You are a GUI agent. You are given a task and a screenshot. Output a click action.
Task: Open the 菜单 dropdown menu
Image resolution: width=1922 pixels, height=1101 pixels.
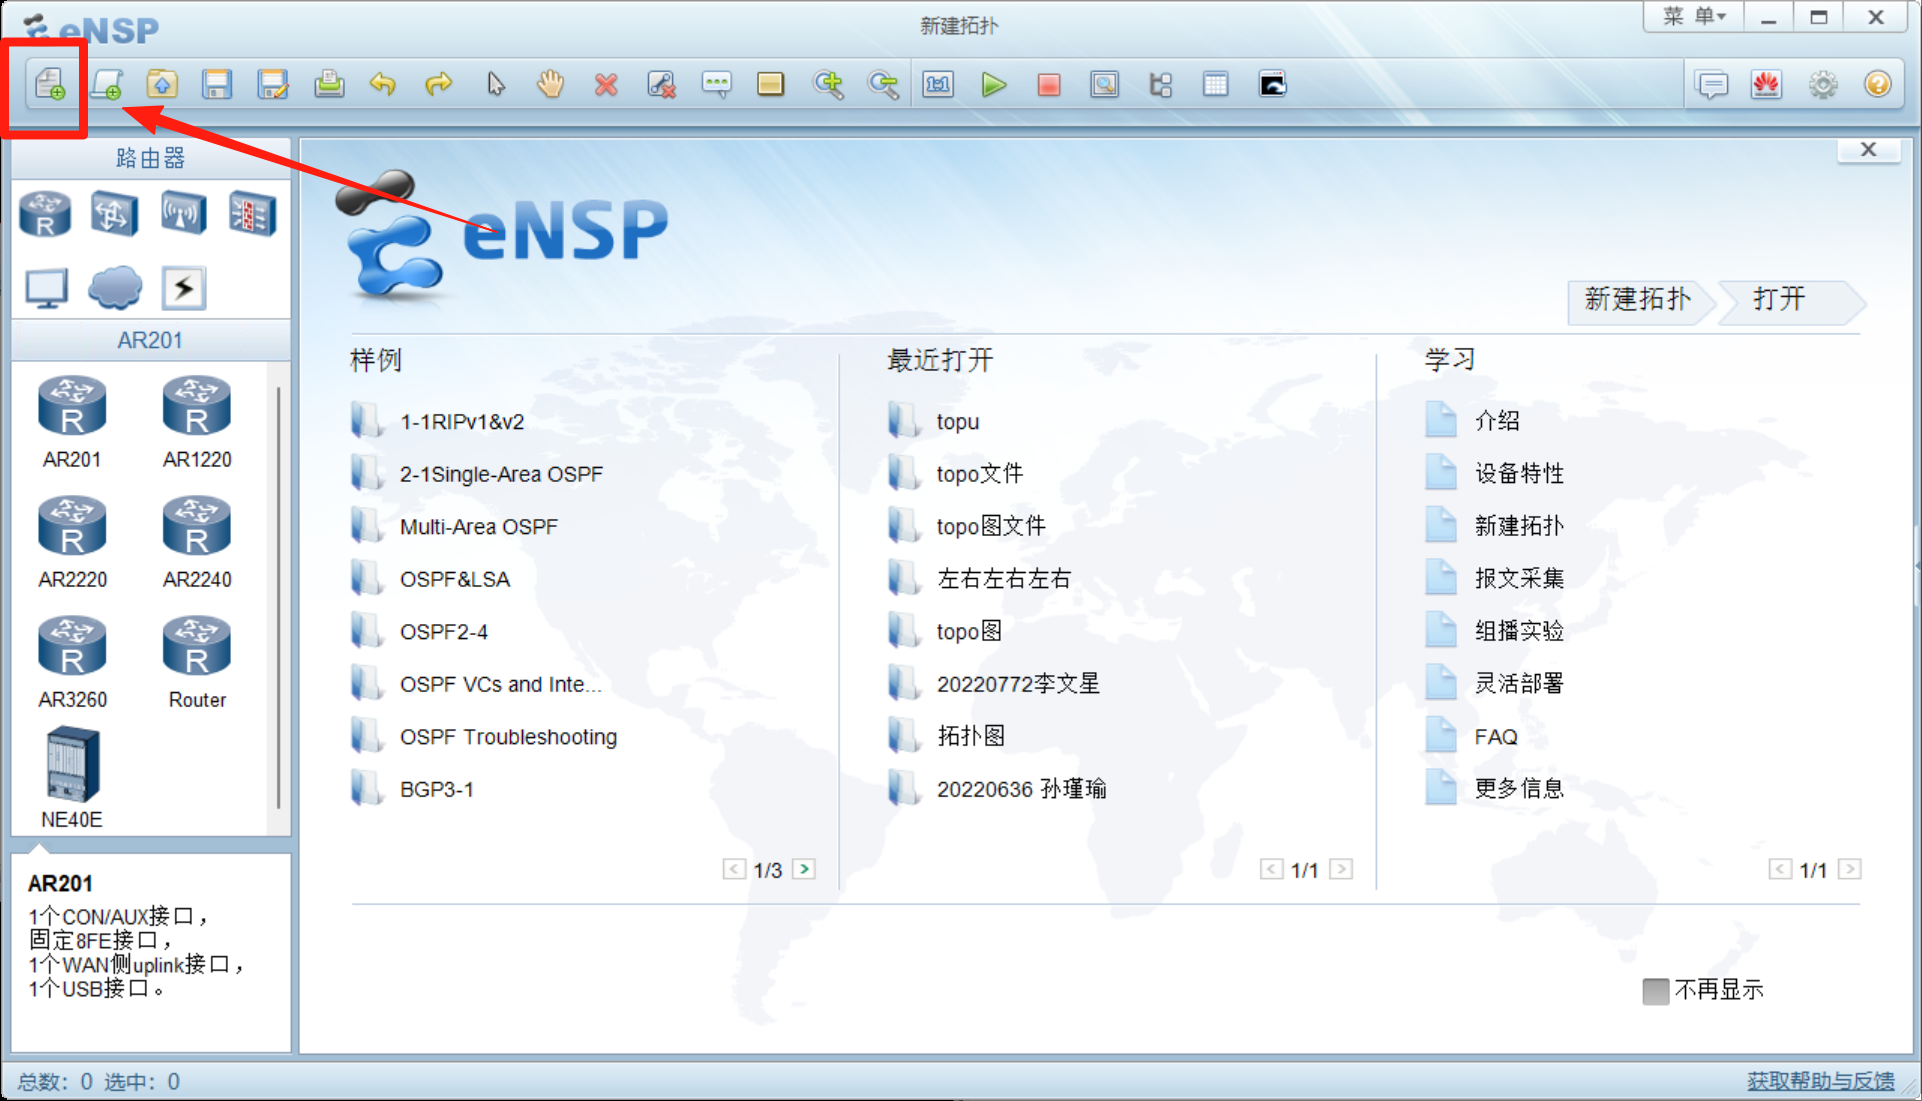pyautogui.click(x=1694, y=17)
